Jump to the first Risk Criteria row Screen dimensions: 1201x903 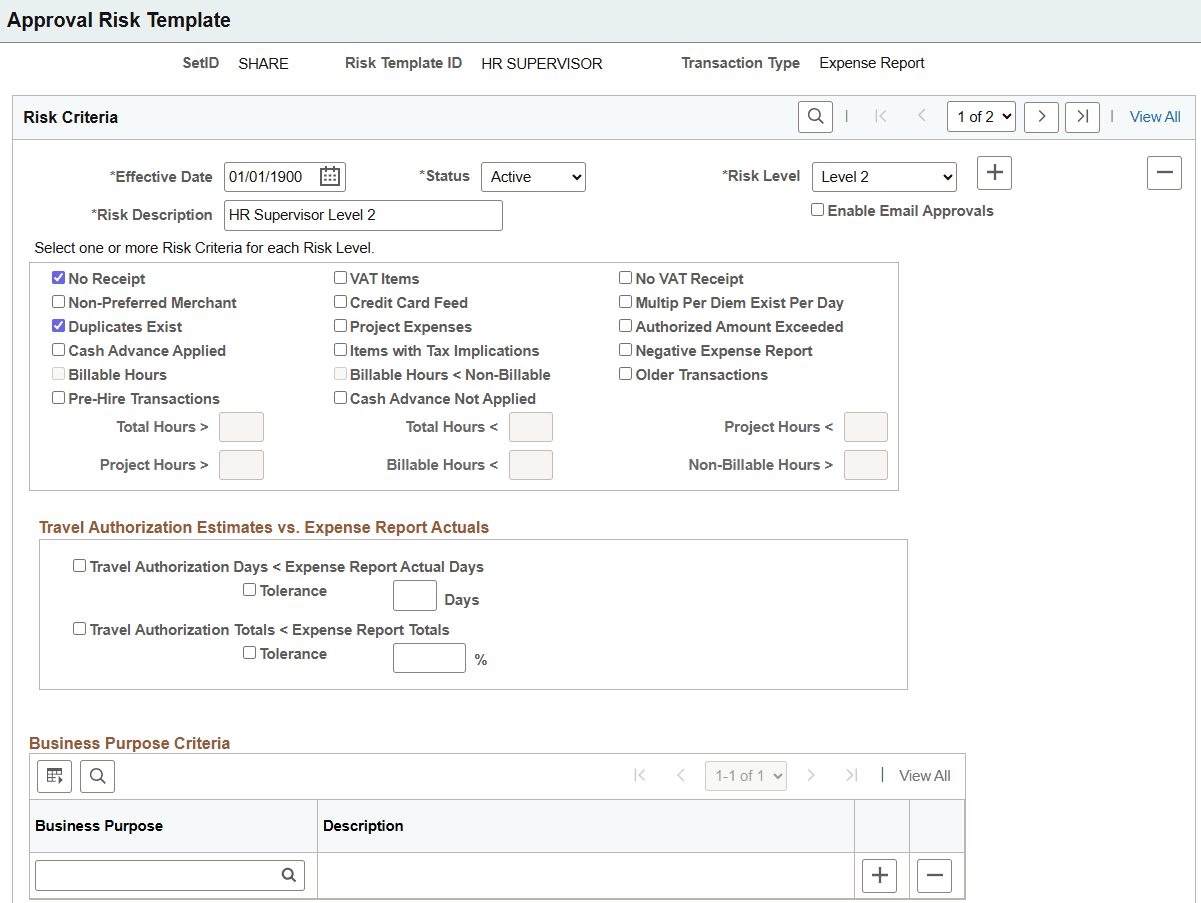[880, 116]
